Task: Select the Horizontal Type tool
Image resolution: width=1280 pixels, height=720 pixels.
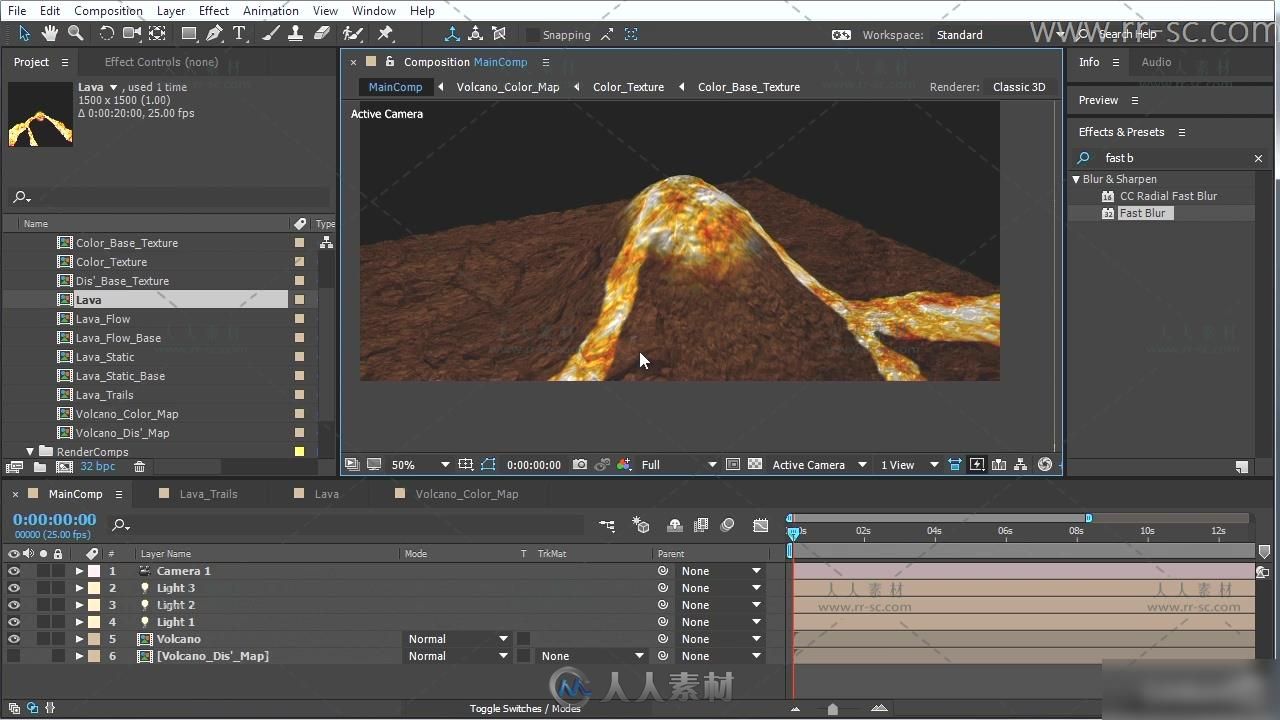Action: coord(240,34)
